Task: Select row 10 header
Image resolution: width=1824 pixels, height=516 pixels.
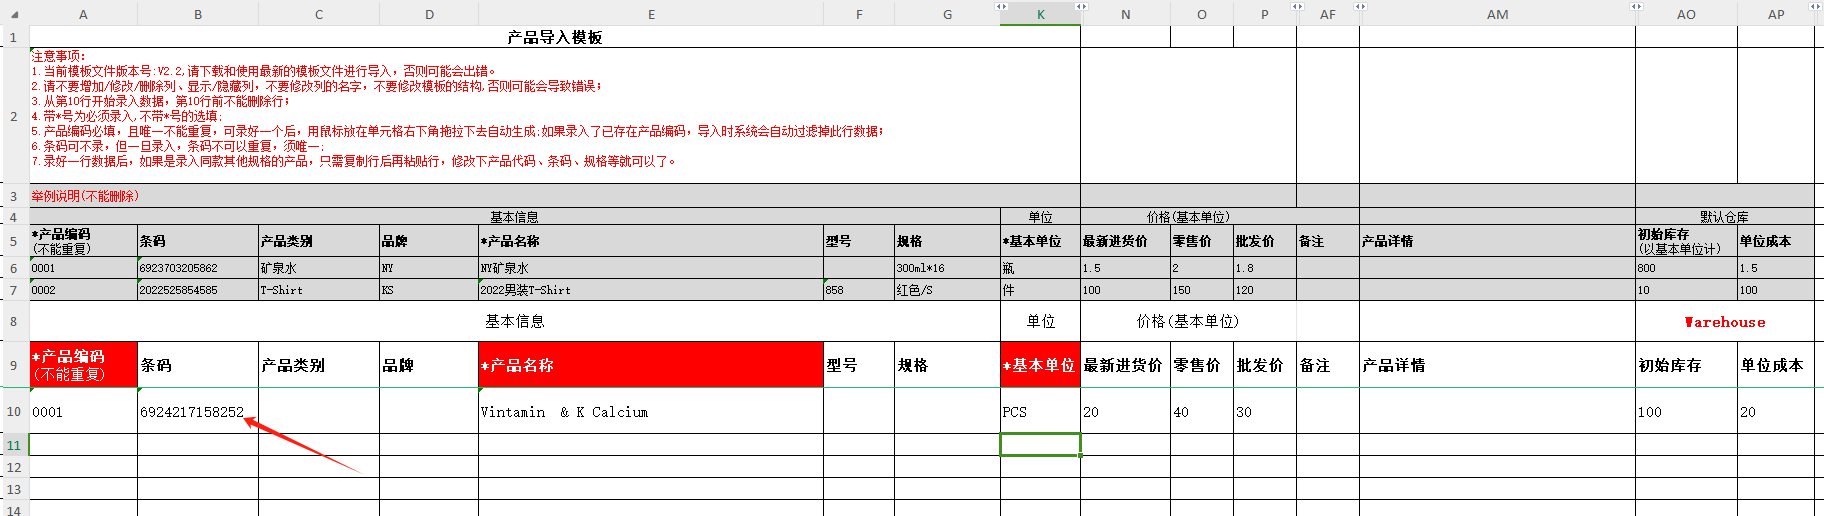Action: [x=14, y=411]
